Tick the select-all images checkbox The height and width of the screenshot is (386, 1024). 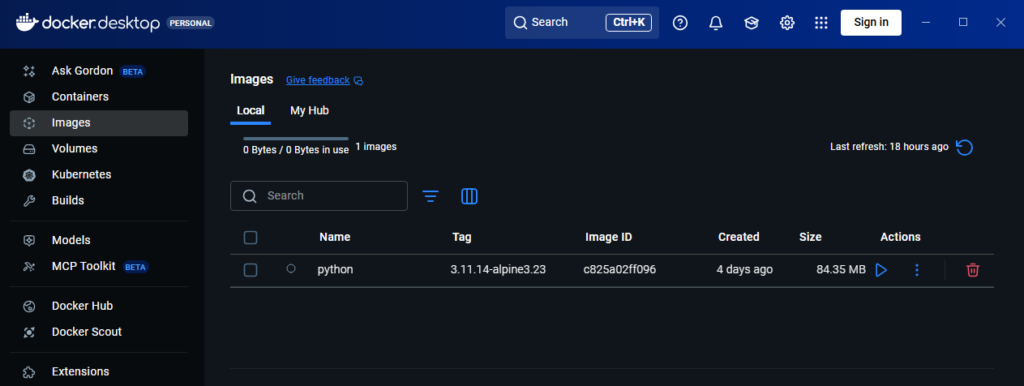251,238
